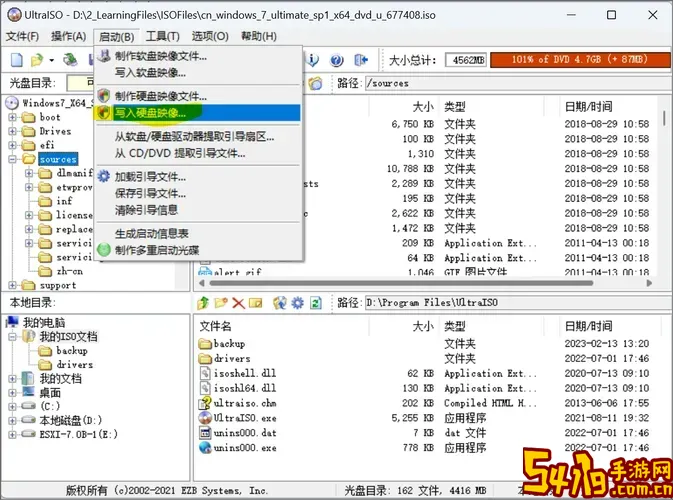The width and height of the screenshot is (673, 500).
Task: Expand the etwprov subfolder node
Action: click(x=29, y=187)
